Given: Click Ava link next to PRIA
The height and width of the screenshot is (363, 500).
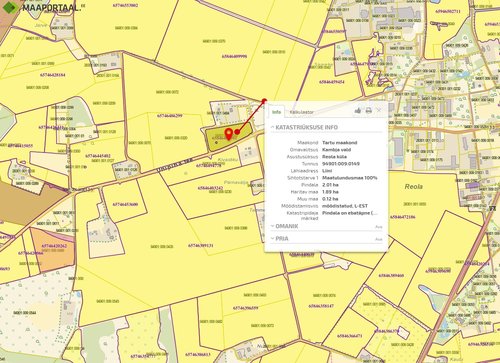Looking at the screenshot, I should coord(379,239).
